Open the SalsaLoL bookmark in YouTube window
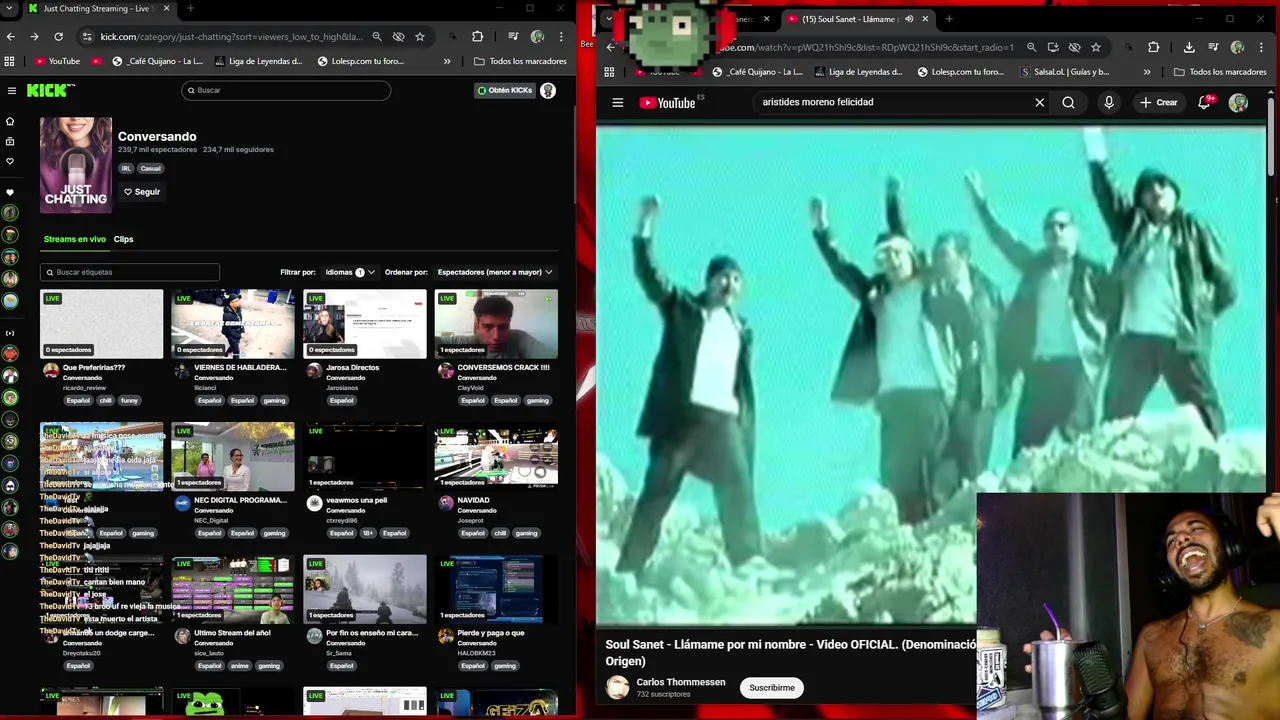1280x720 pixels. (x=1065, y=72)
